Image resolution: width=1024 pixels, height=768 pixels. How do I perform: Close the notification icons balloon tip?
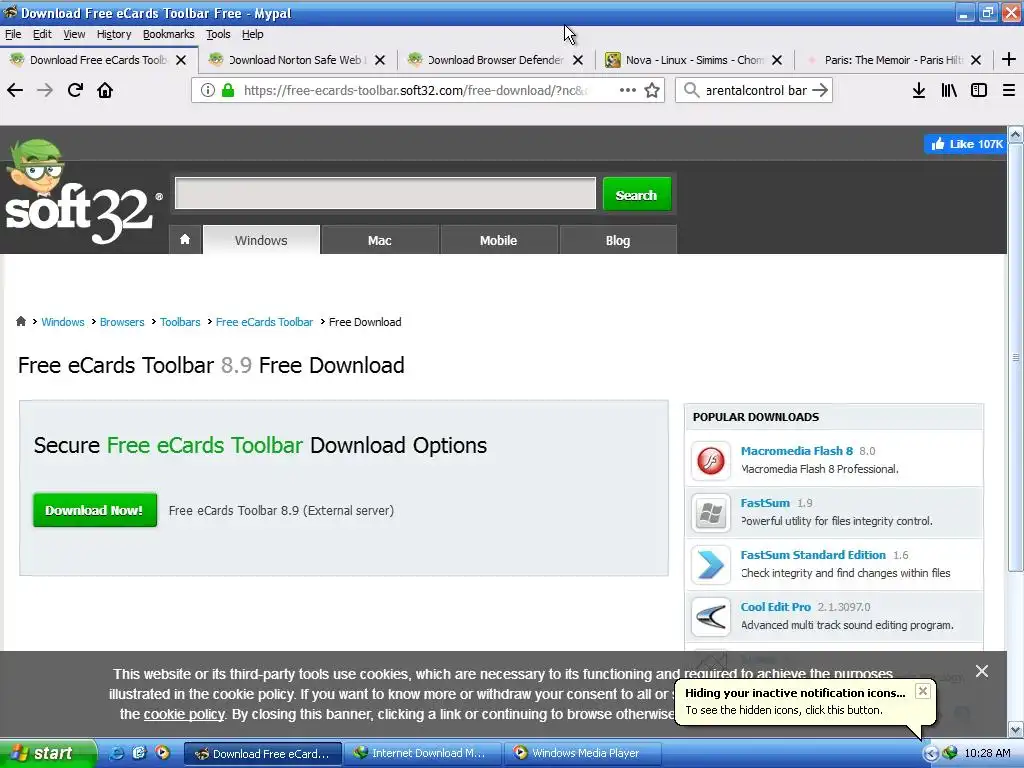coord(922,691)
